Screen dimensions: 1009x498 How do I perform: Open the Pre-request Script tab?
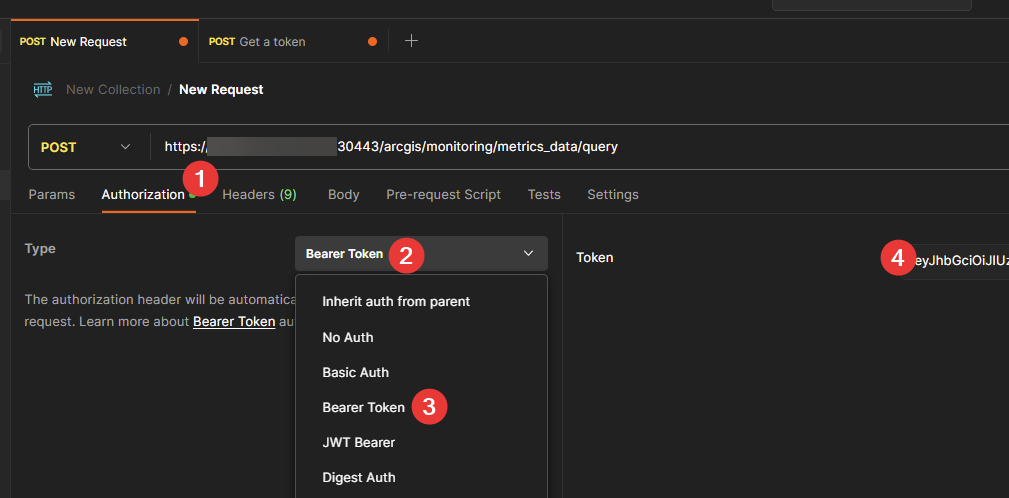point(443,194)
